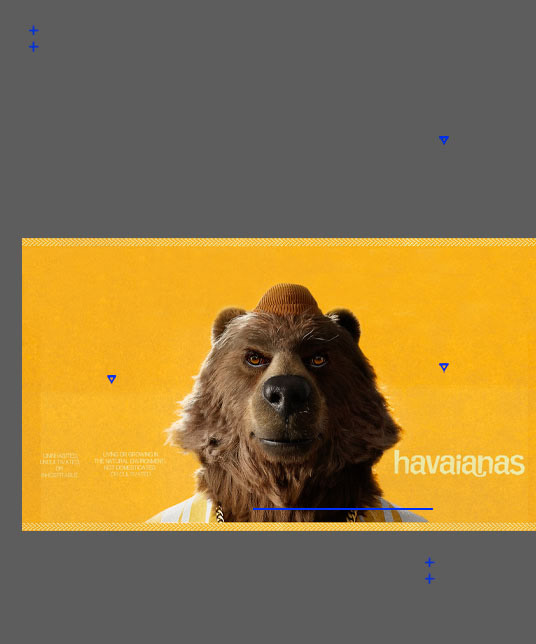Click the zigzag border atop the banner
This screenshot has width=536, height=644.
279,242
